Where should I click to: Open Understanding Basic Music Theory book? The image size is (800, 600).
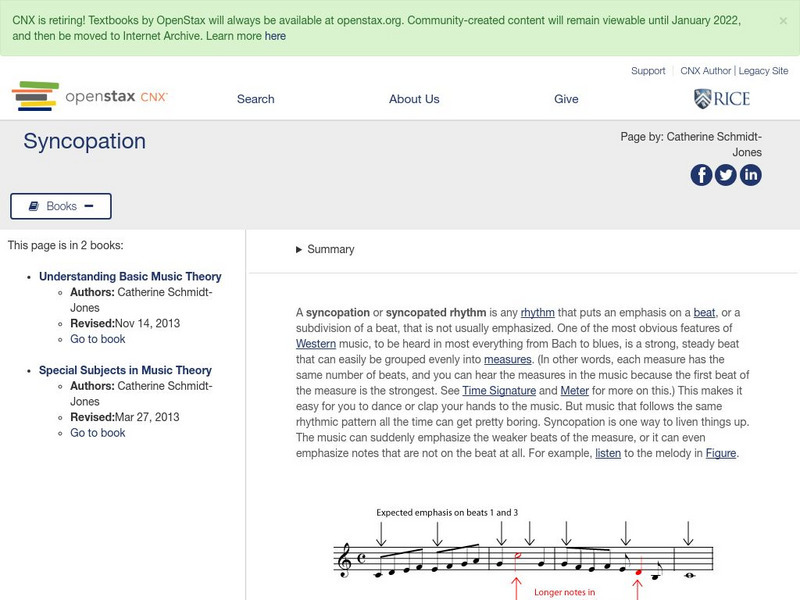130,277
